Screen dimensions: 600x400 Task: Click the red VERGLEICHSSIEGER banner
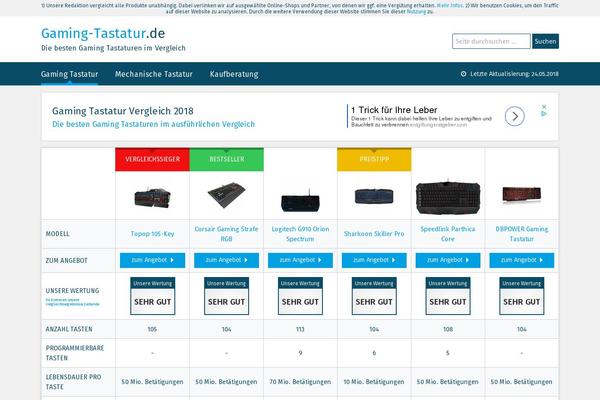152,159
